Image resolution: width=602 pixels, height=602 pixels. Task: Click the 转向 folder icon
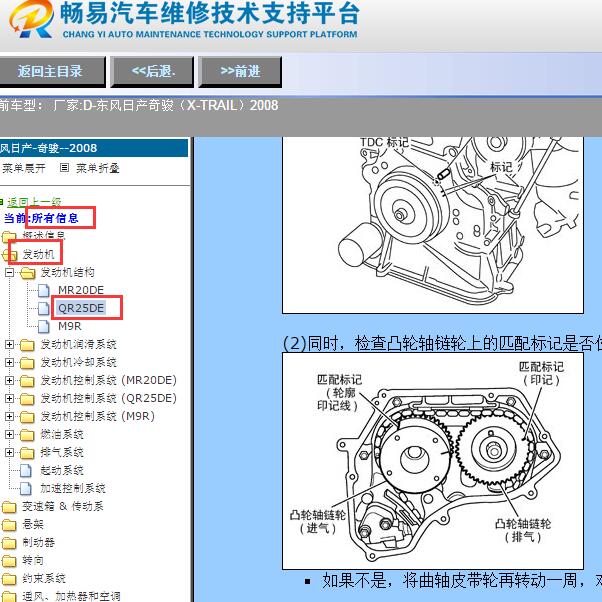pos(9,561)
